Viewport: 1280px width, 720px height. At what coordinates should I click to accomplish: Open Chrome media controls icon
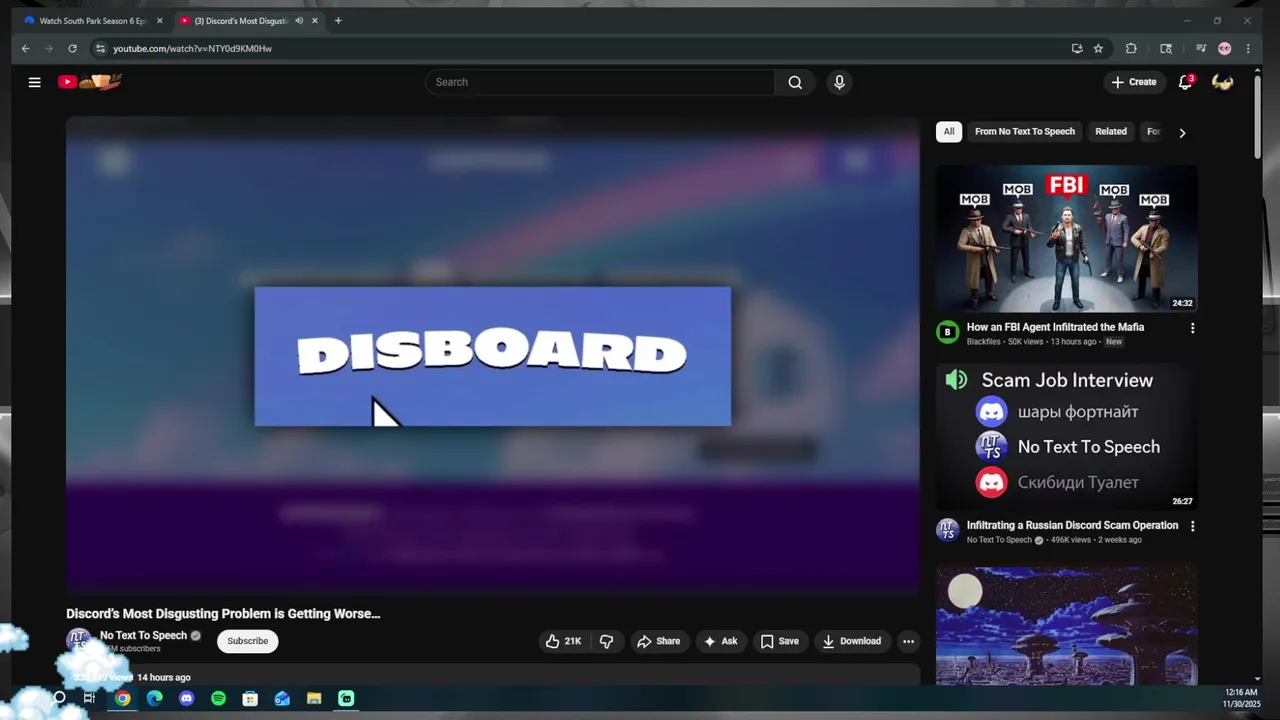pyautogui.click(x=1201, y=48)
